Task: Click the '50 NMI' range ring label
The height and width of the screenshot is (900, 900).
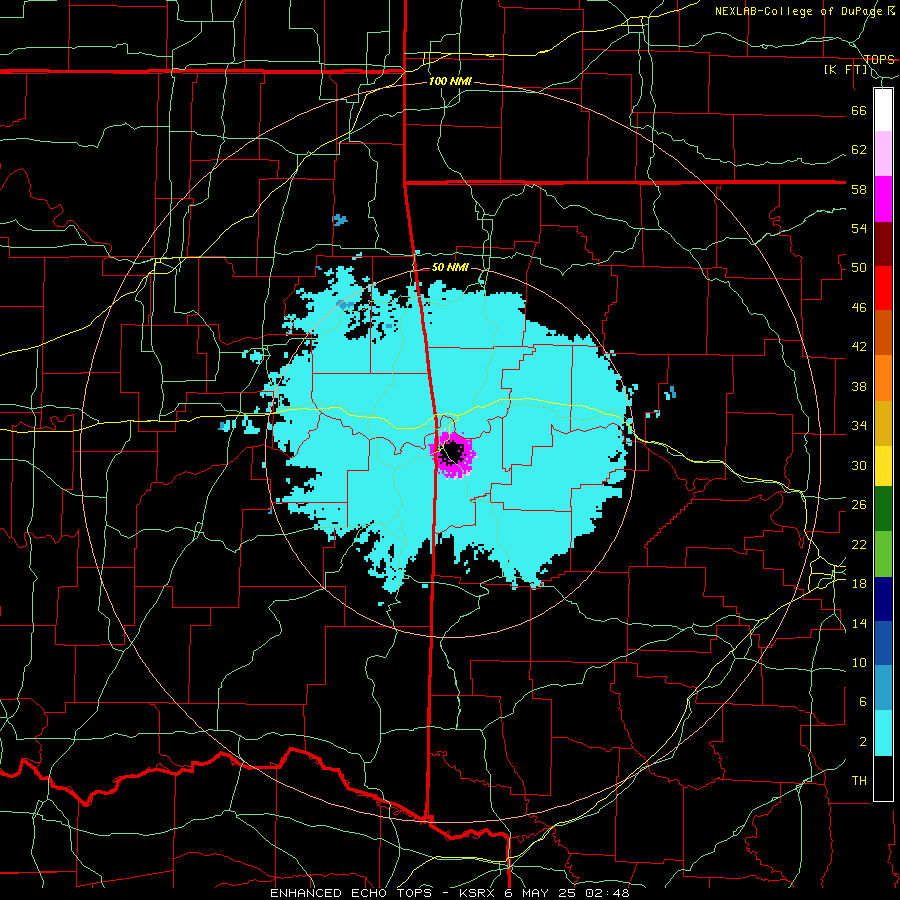Action: coord(450,267)
